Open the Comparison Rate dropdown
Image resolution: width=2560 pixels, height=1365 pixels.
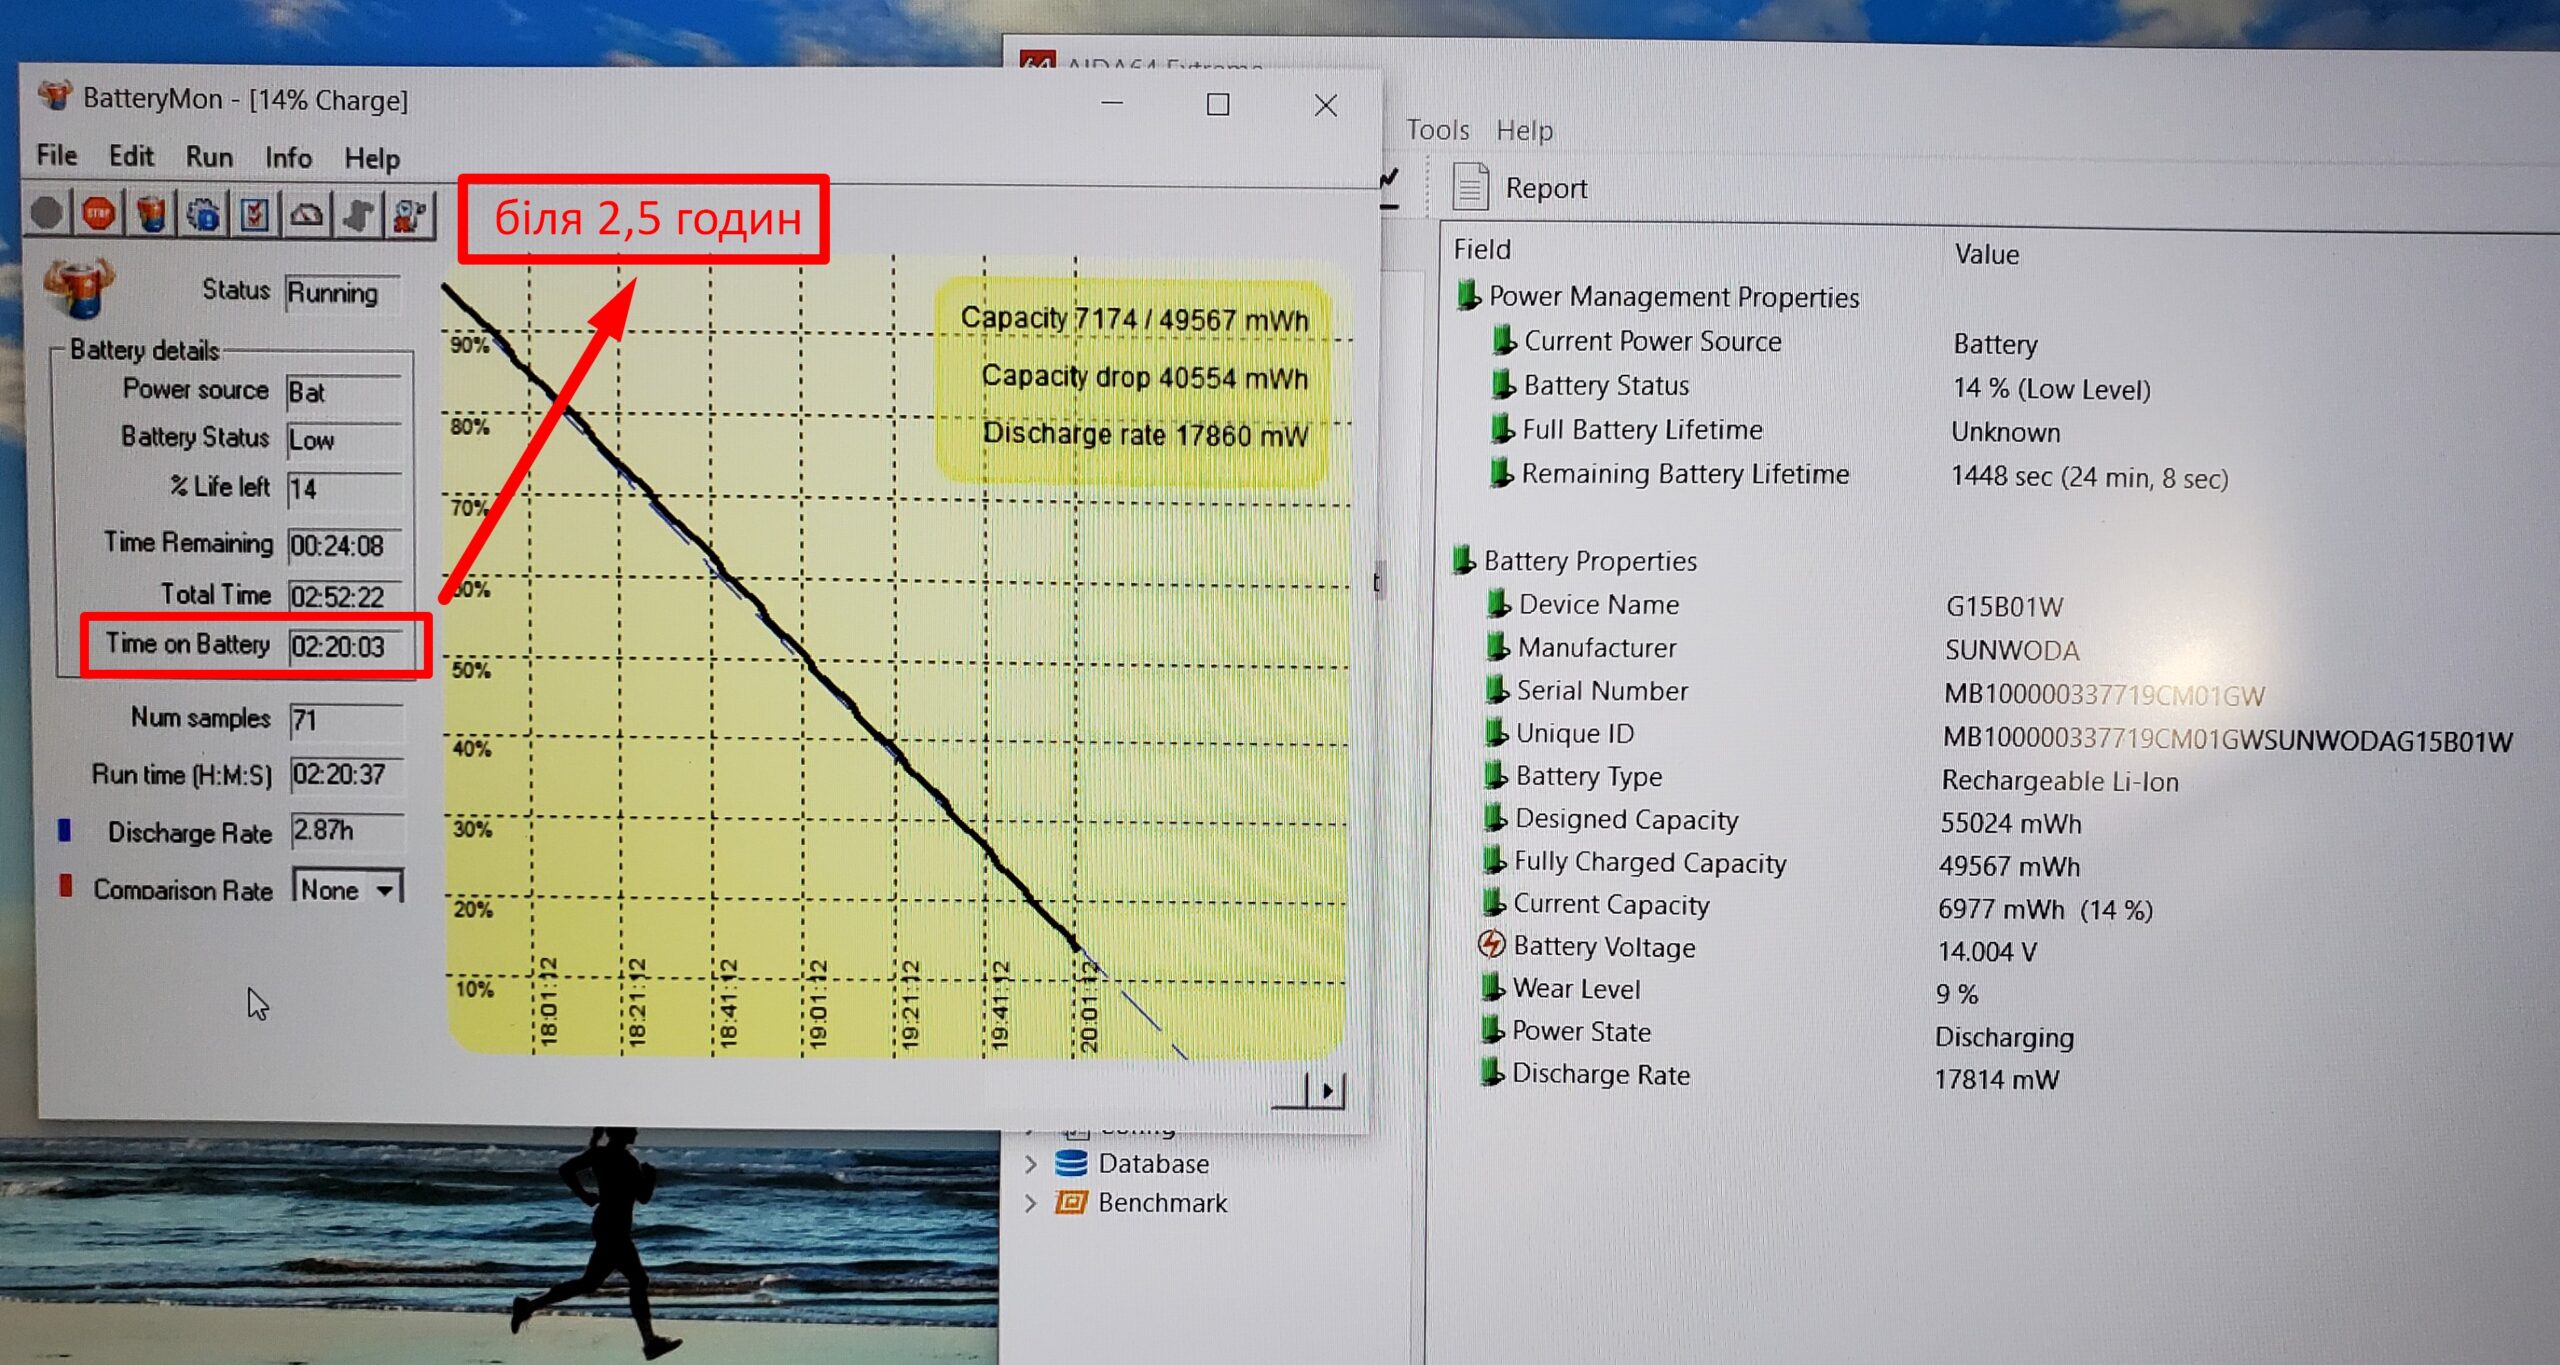[x=385, y=889]
